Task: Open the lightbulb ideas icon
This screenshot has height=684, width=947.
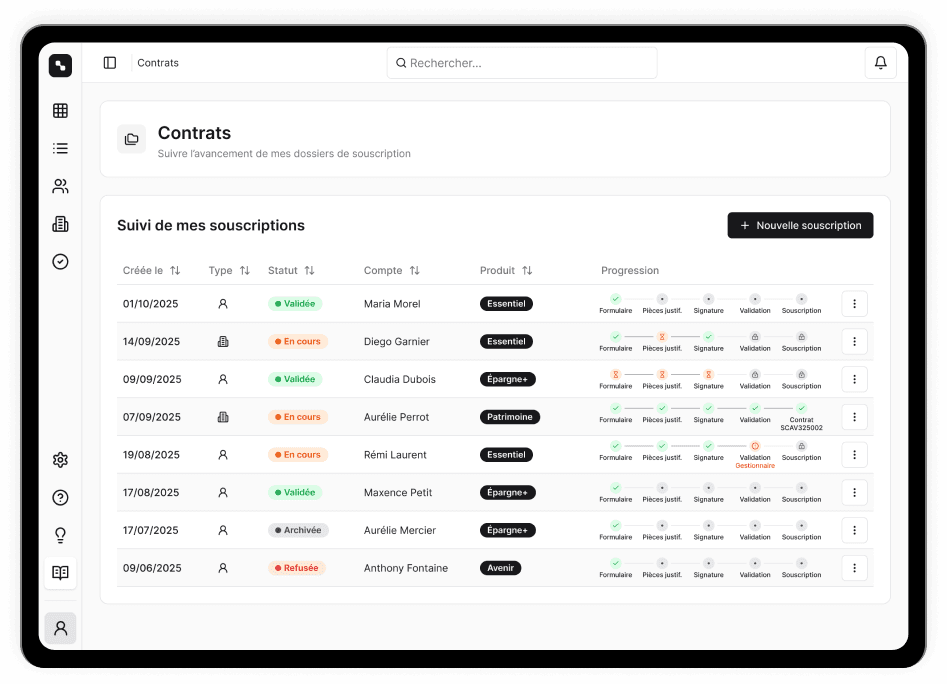Action: (60, 536)
